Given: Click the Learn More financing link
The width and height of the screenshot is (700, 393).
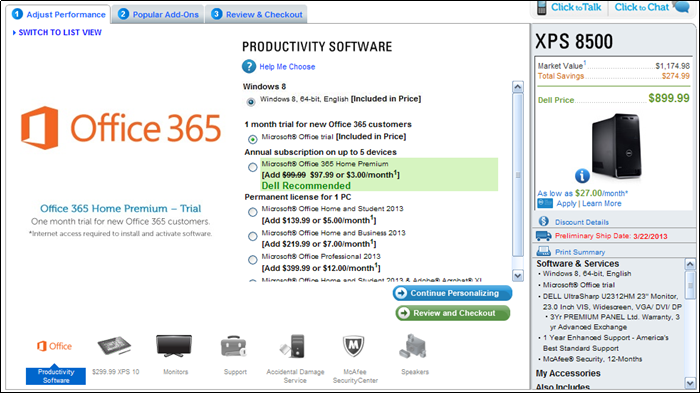Looking at the screenshot, I should click(x=601, y=204).
